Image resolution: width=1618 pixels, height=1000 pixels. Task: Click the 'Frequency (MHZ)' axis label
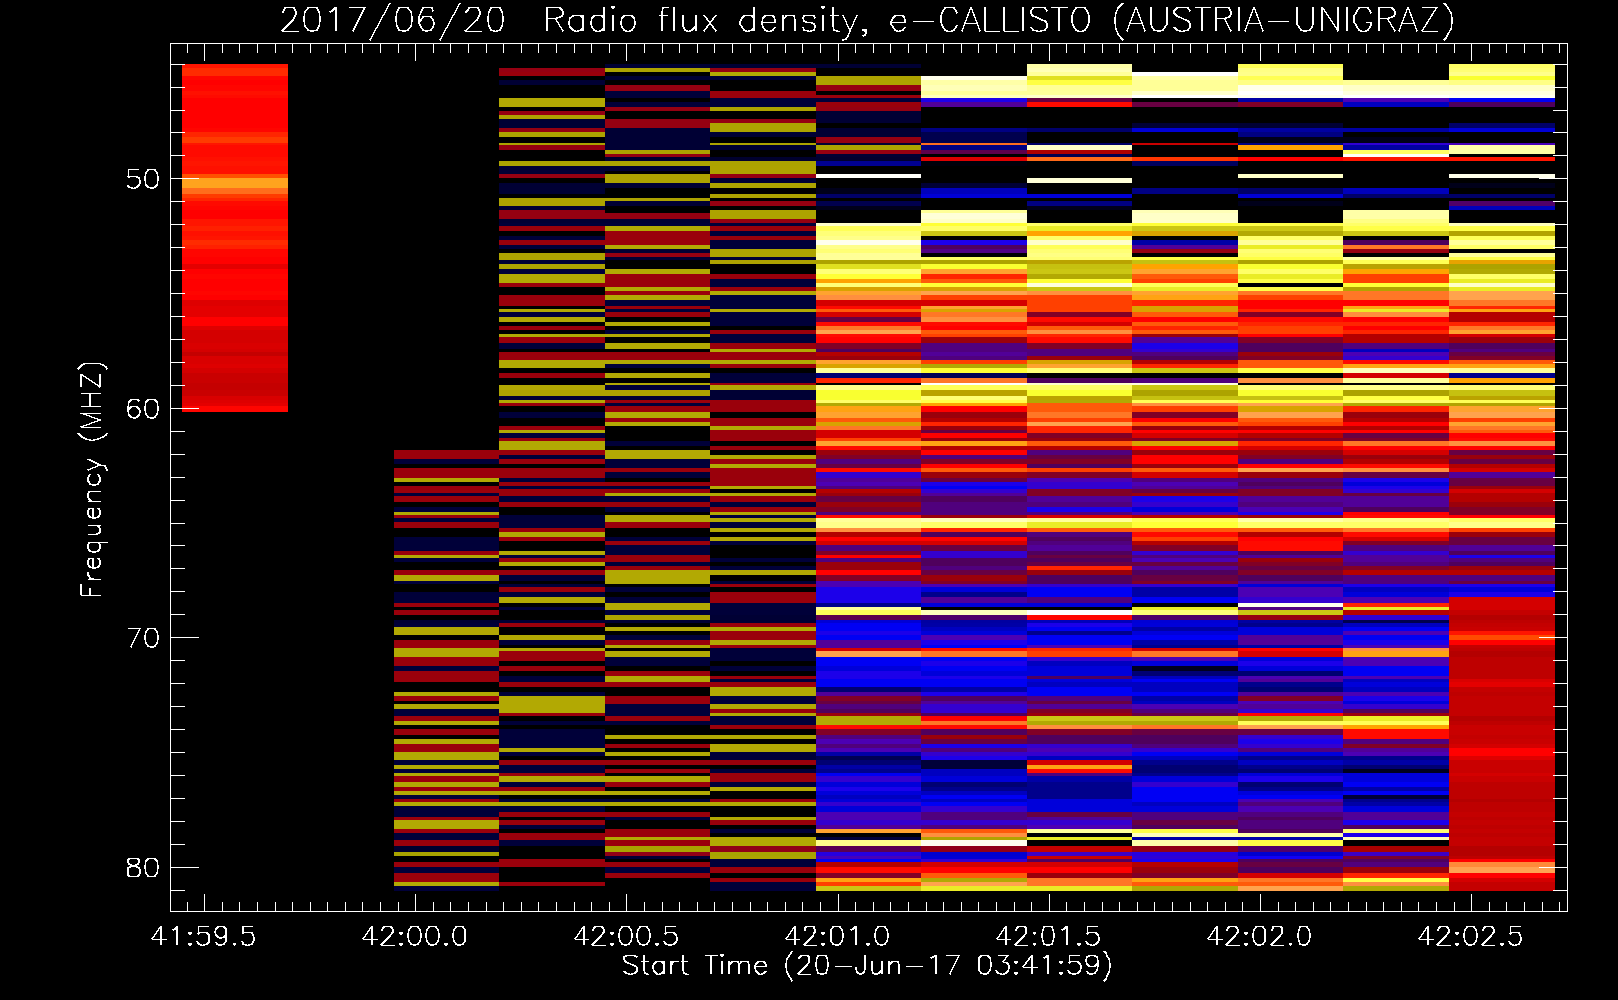[92, 480]
